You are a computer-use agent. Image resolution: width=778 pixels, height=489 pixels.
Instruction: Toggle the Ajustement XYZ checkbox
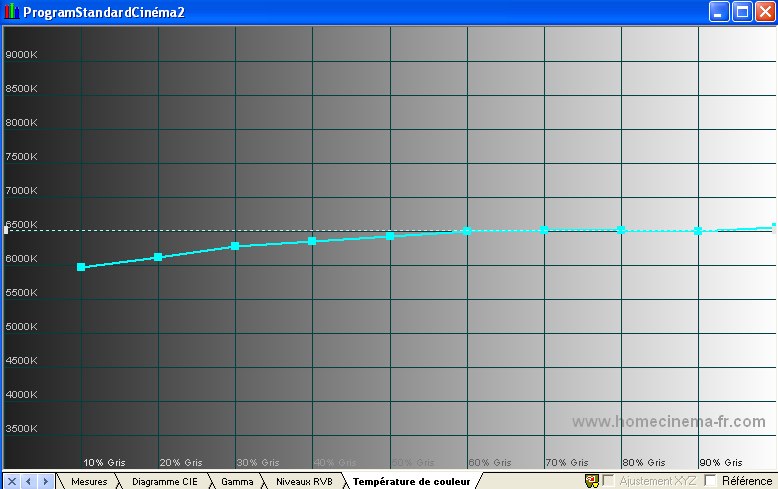pos(608,481)
